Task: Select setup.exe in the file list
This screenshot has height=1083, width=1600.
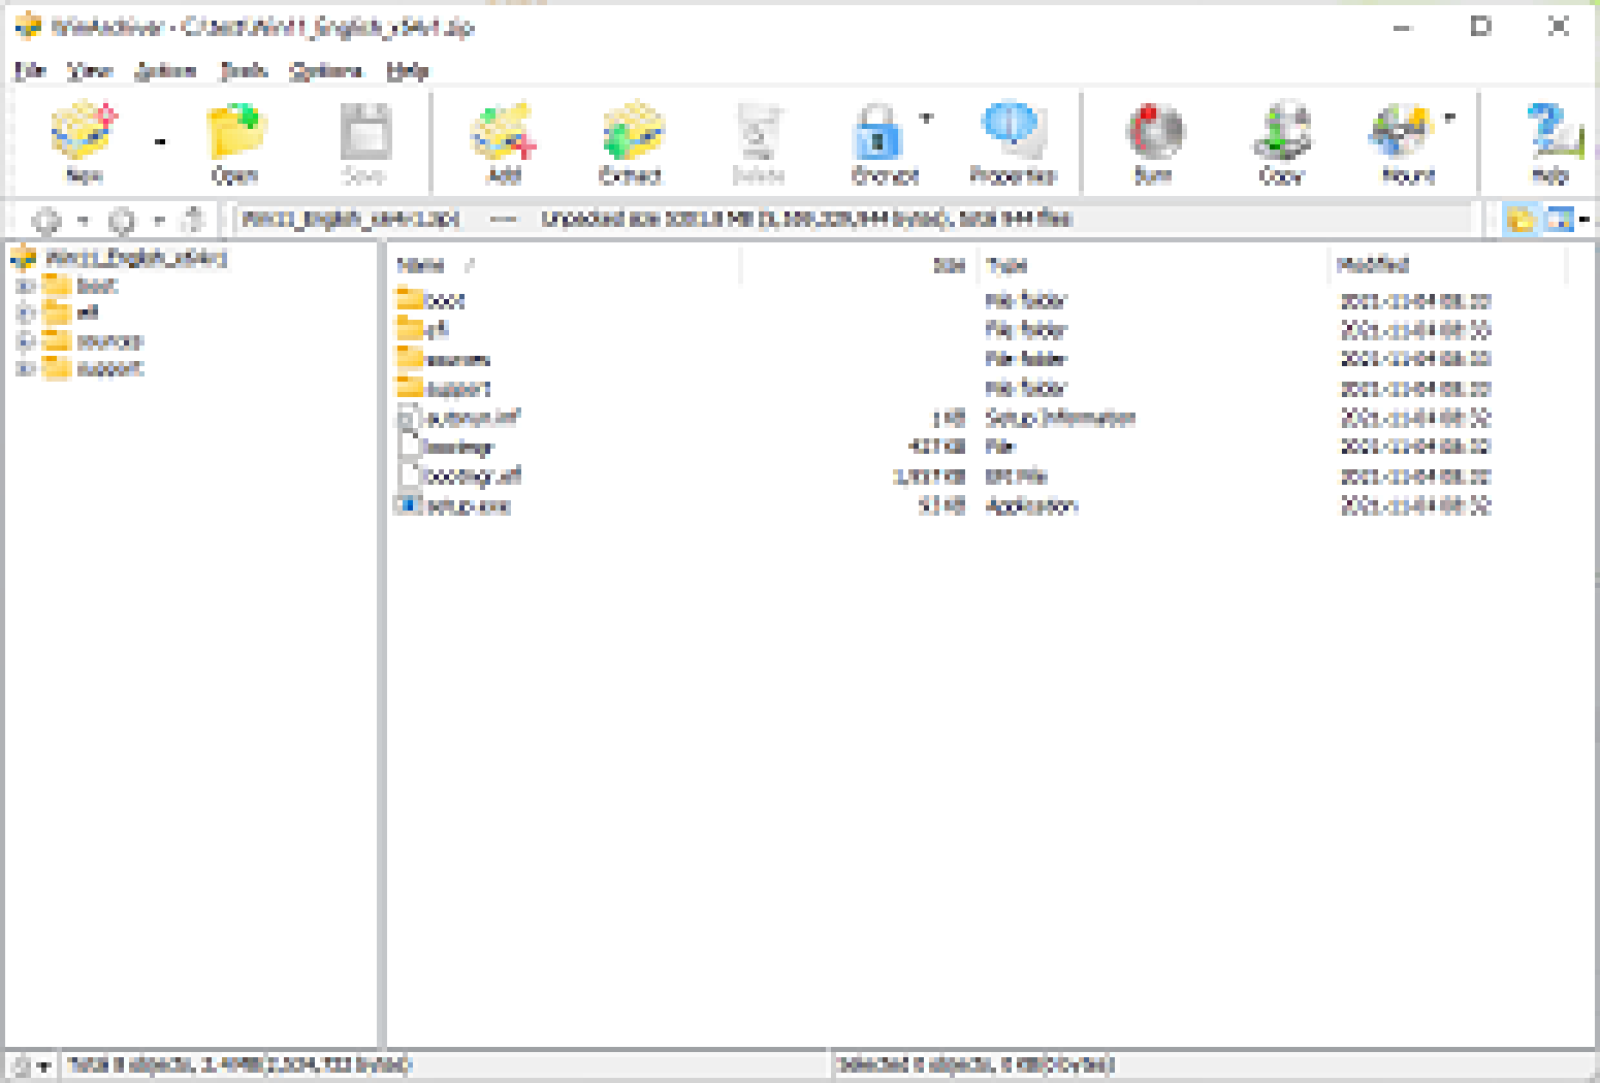Action: [467, 506]
